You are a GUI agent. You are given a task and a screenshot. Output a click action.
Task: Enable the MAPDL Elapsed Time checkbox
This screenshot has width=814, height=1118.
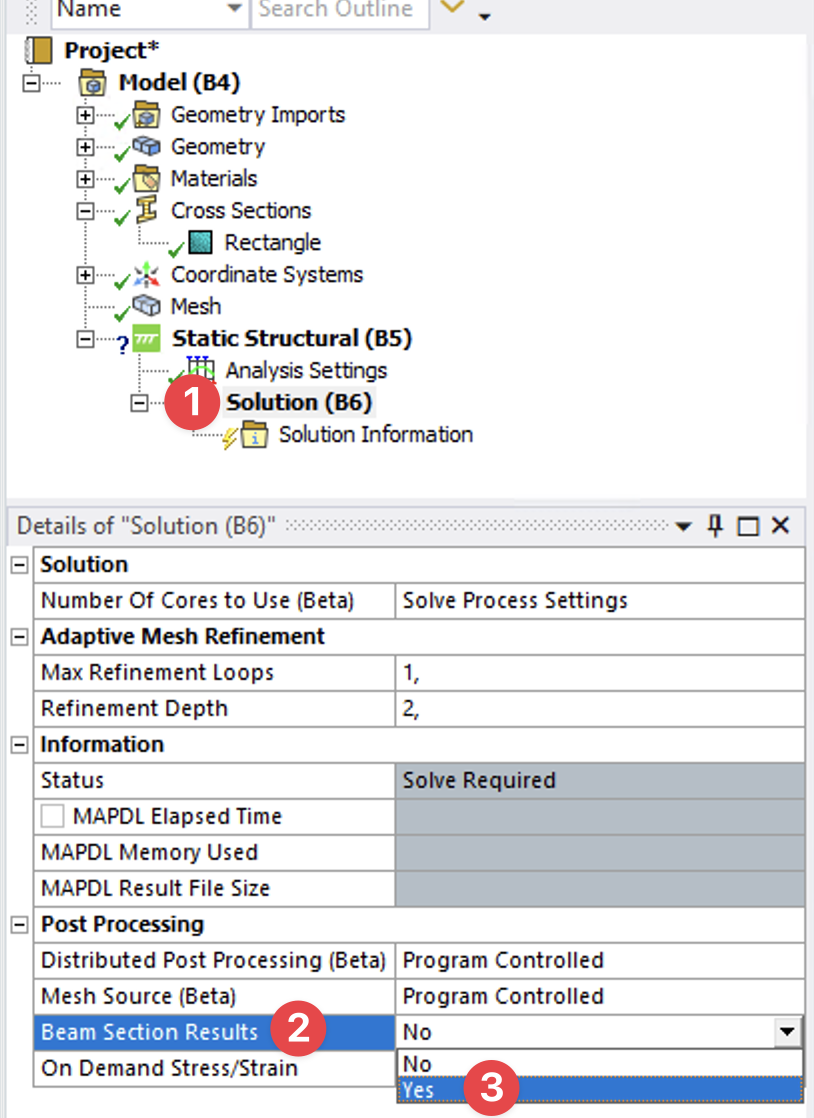click(53, 817)
